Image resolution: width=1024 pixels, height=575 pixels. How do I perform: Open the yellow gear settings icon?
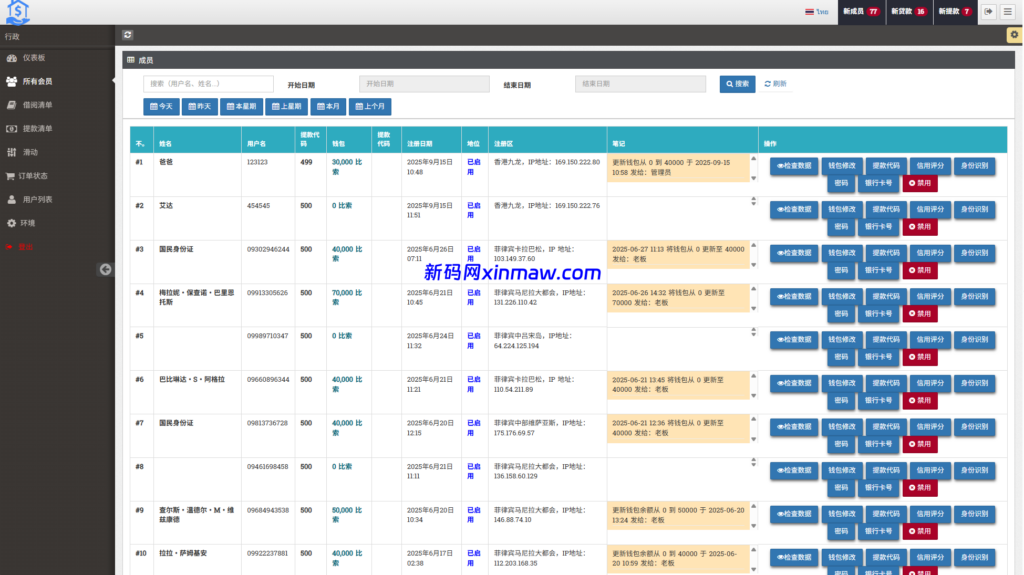[x=1013, y=35]
